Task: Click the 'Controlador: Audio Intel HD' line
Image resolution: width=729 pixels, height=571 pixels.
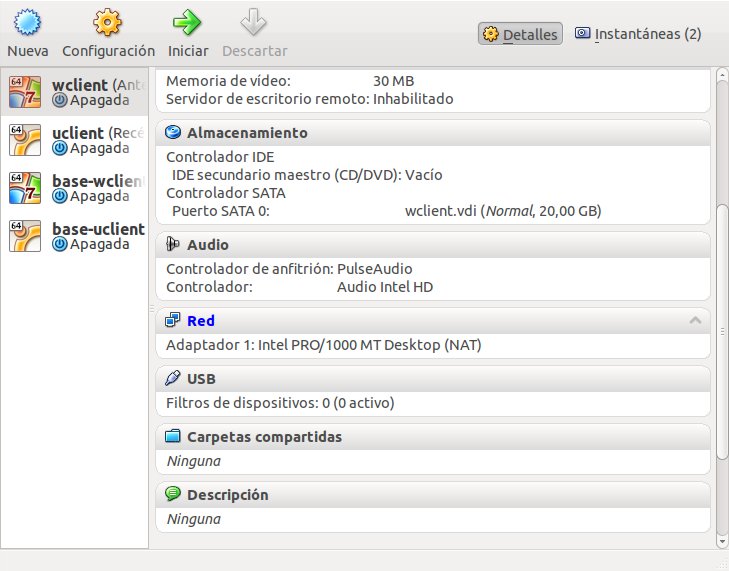Action: [x=299, y=287]
